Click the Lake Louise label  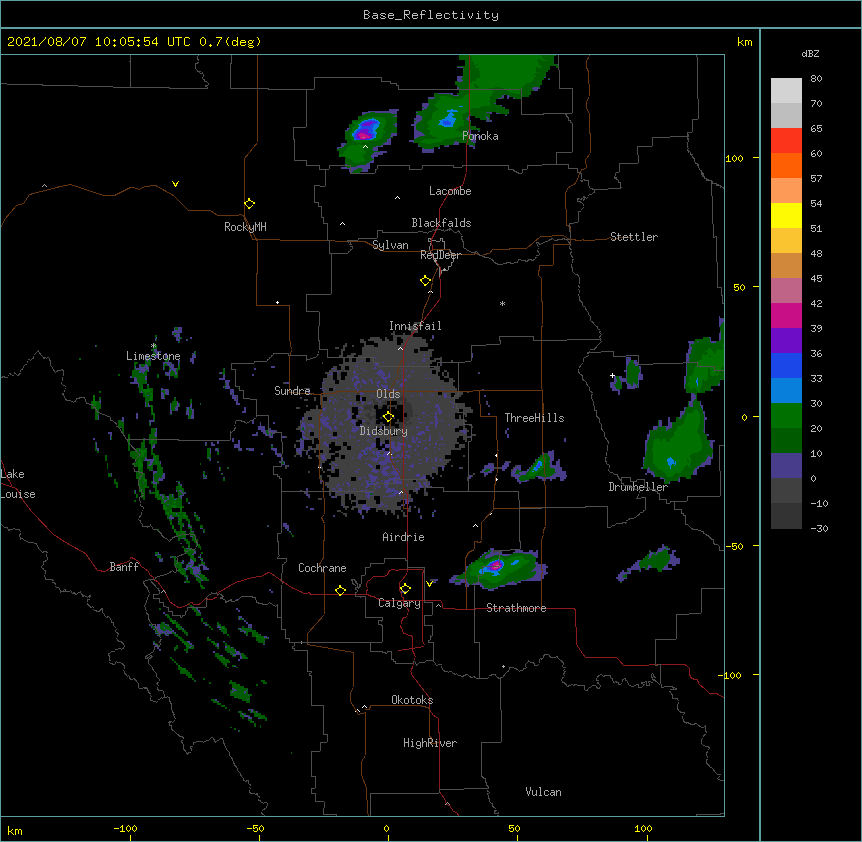18,484
